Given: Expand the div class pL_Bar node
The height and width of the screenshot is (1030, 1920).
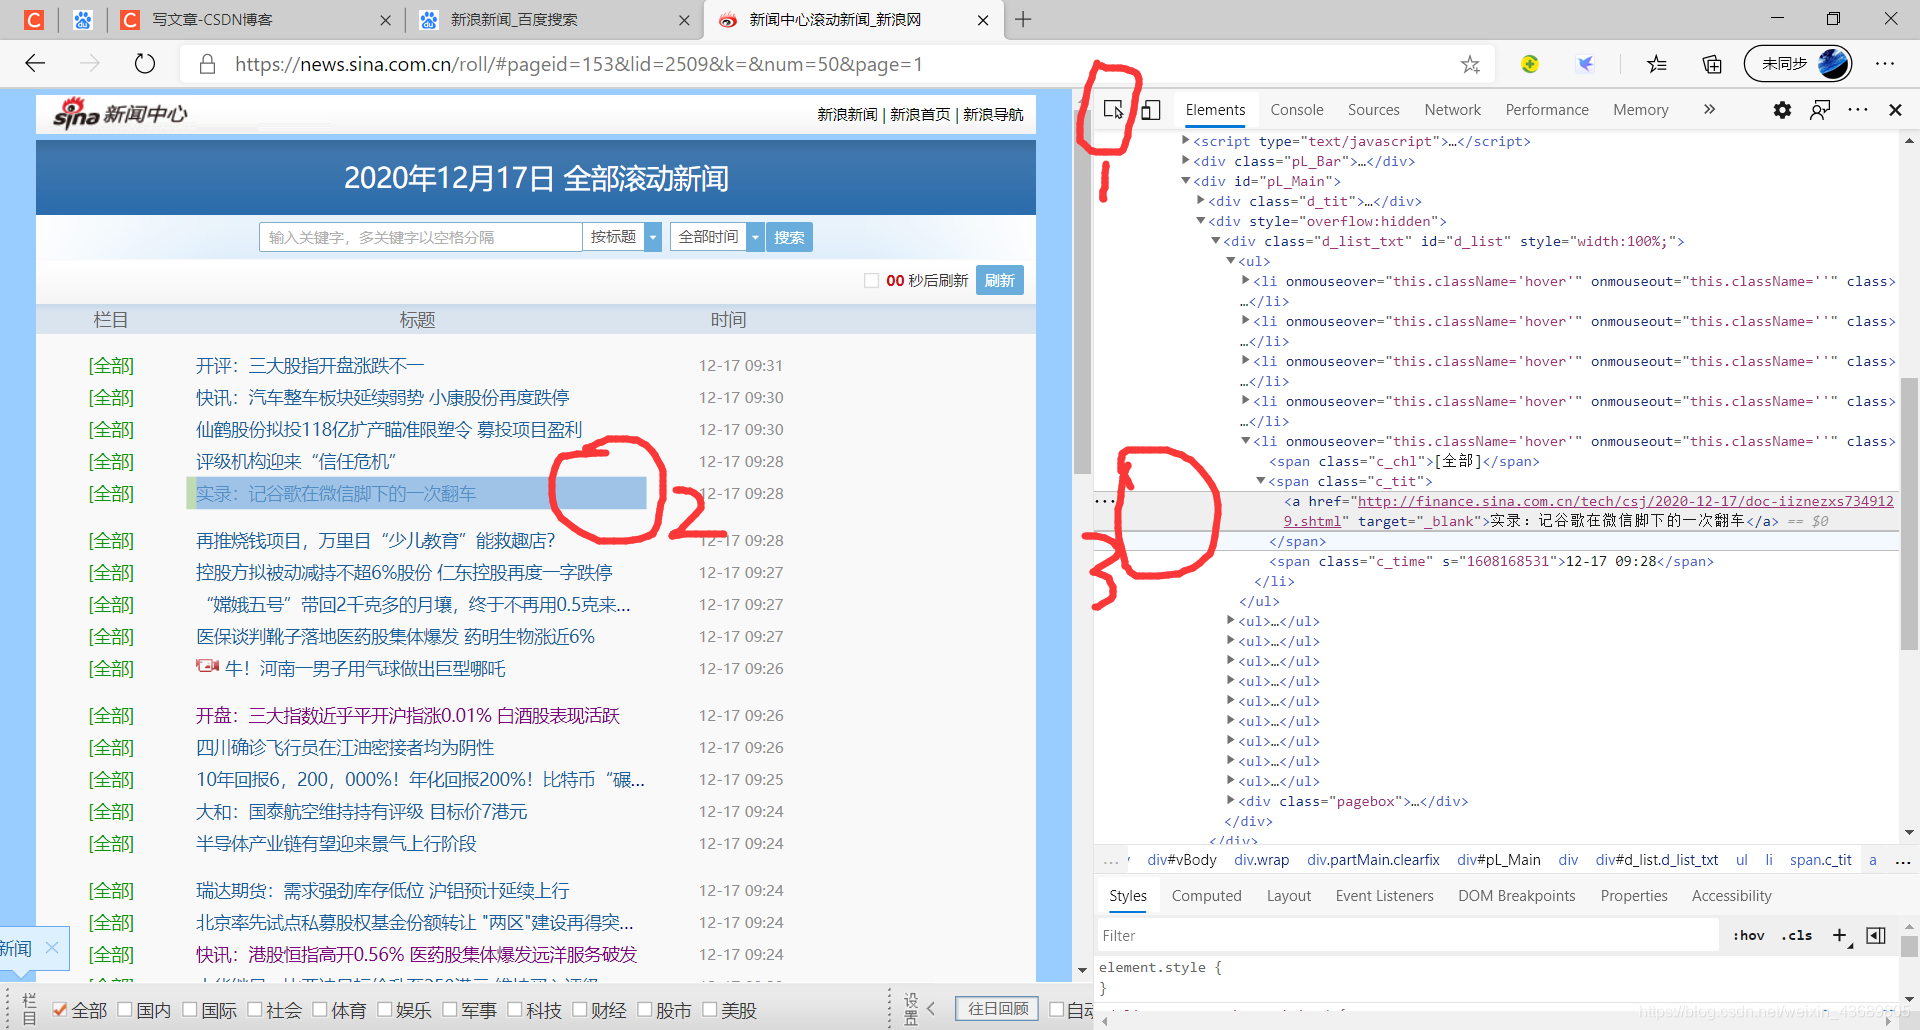Looking at the screenshot, I should [1186, 161].
